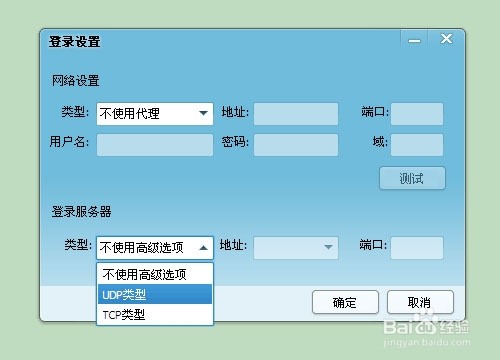The height and width of the screenshot is (360, 500).
Task: Focus the proxy 端口 input field
Action: (x=417, y=114)
